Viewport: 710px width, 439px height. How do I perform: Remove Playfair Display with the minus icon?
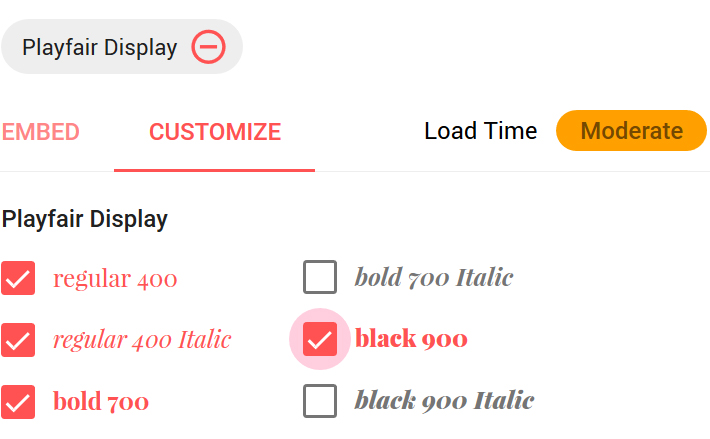(x=208, y=47)
